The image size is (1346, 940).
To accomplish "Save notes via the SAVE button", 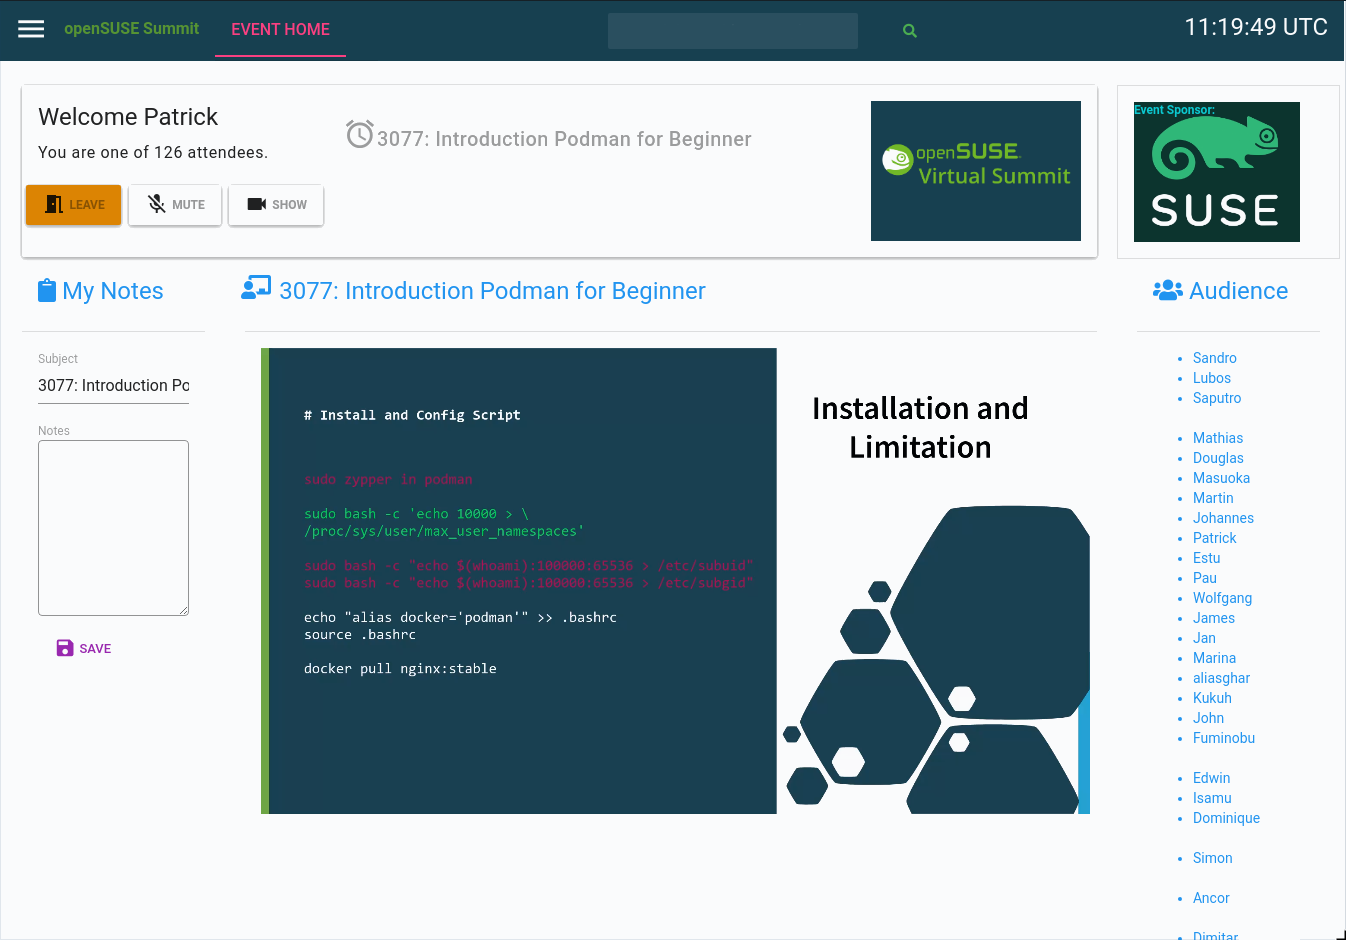I will [x=84, y=648].
